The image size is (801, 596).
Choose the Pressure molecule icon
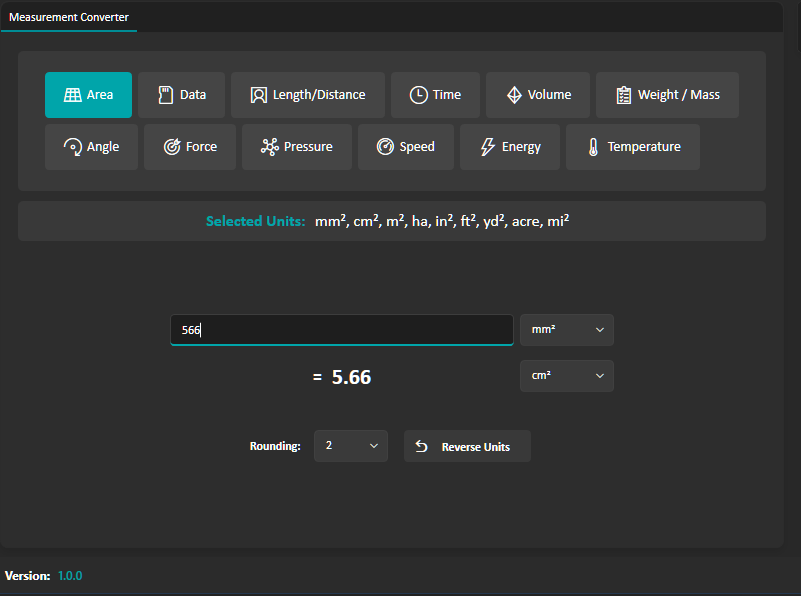[x=270, y=147]
